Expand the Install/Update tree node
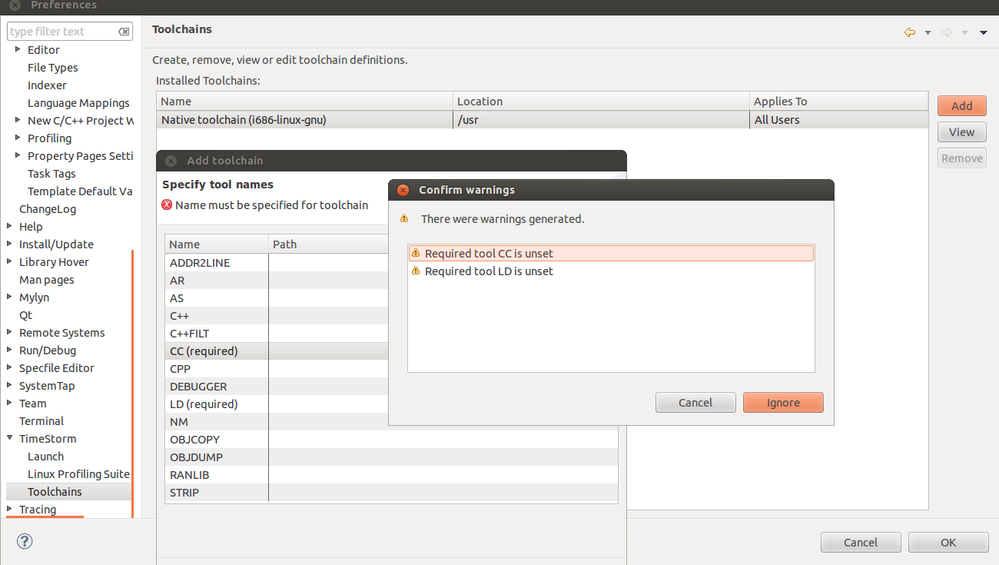Image resolution: width=999 pixels, height=565 pixels. click(10, 243)
